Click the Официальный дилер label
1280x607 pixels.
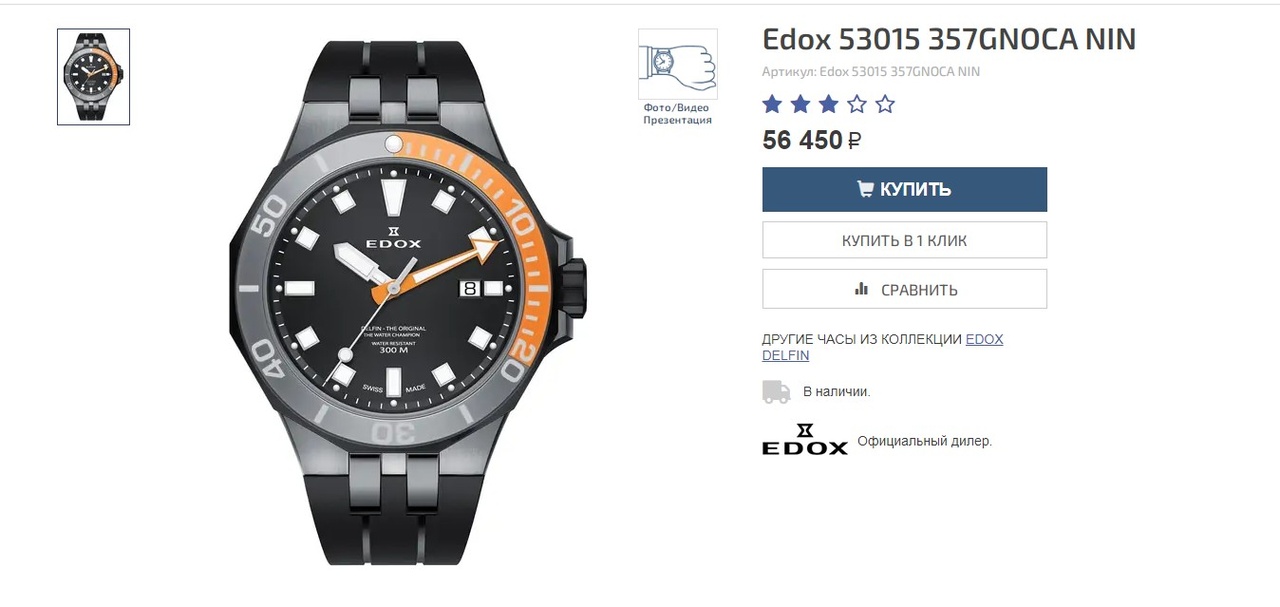924,441
